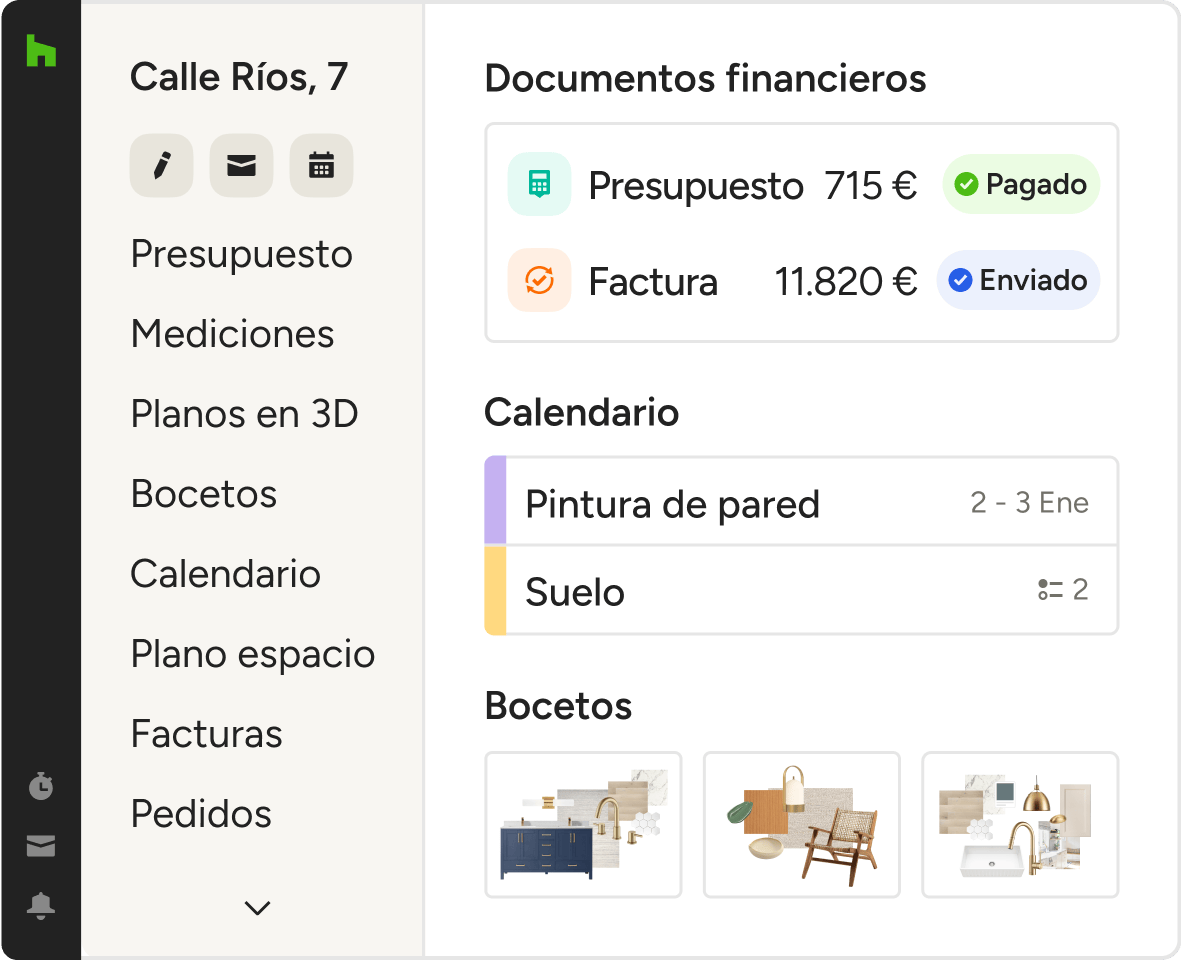Click the Pagado status badge
Viewport: 1181px width, 960px height.
1020,184
